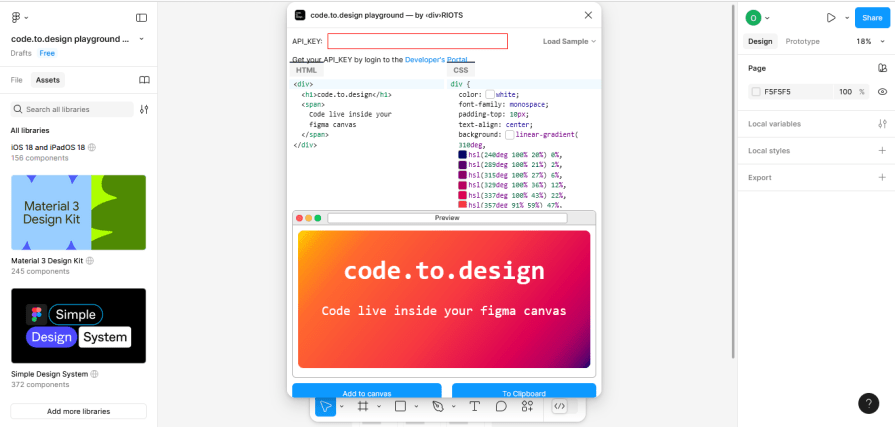The width and height of the screenshot is (895, 427).
Task: Add an export setting with plus
Action: (882, 178)
